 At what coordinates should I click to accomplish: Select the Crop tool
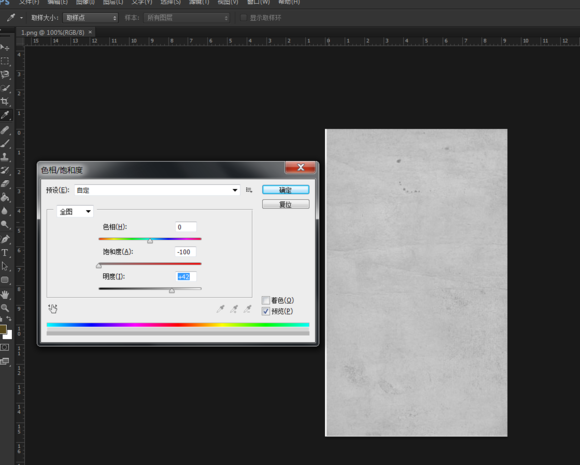click(x=5, y=101)
